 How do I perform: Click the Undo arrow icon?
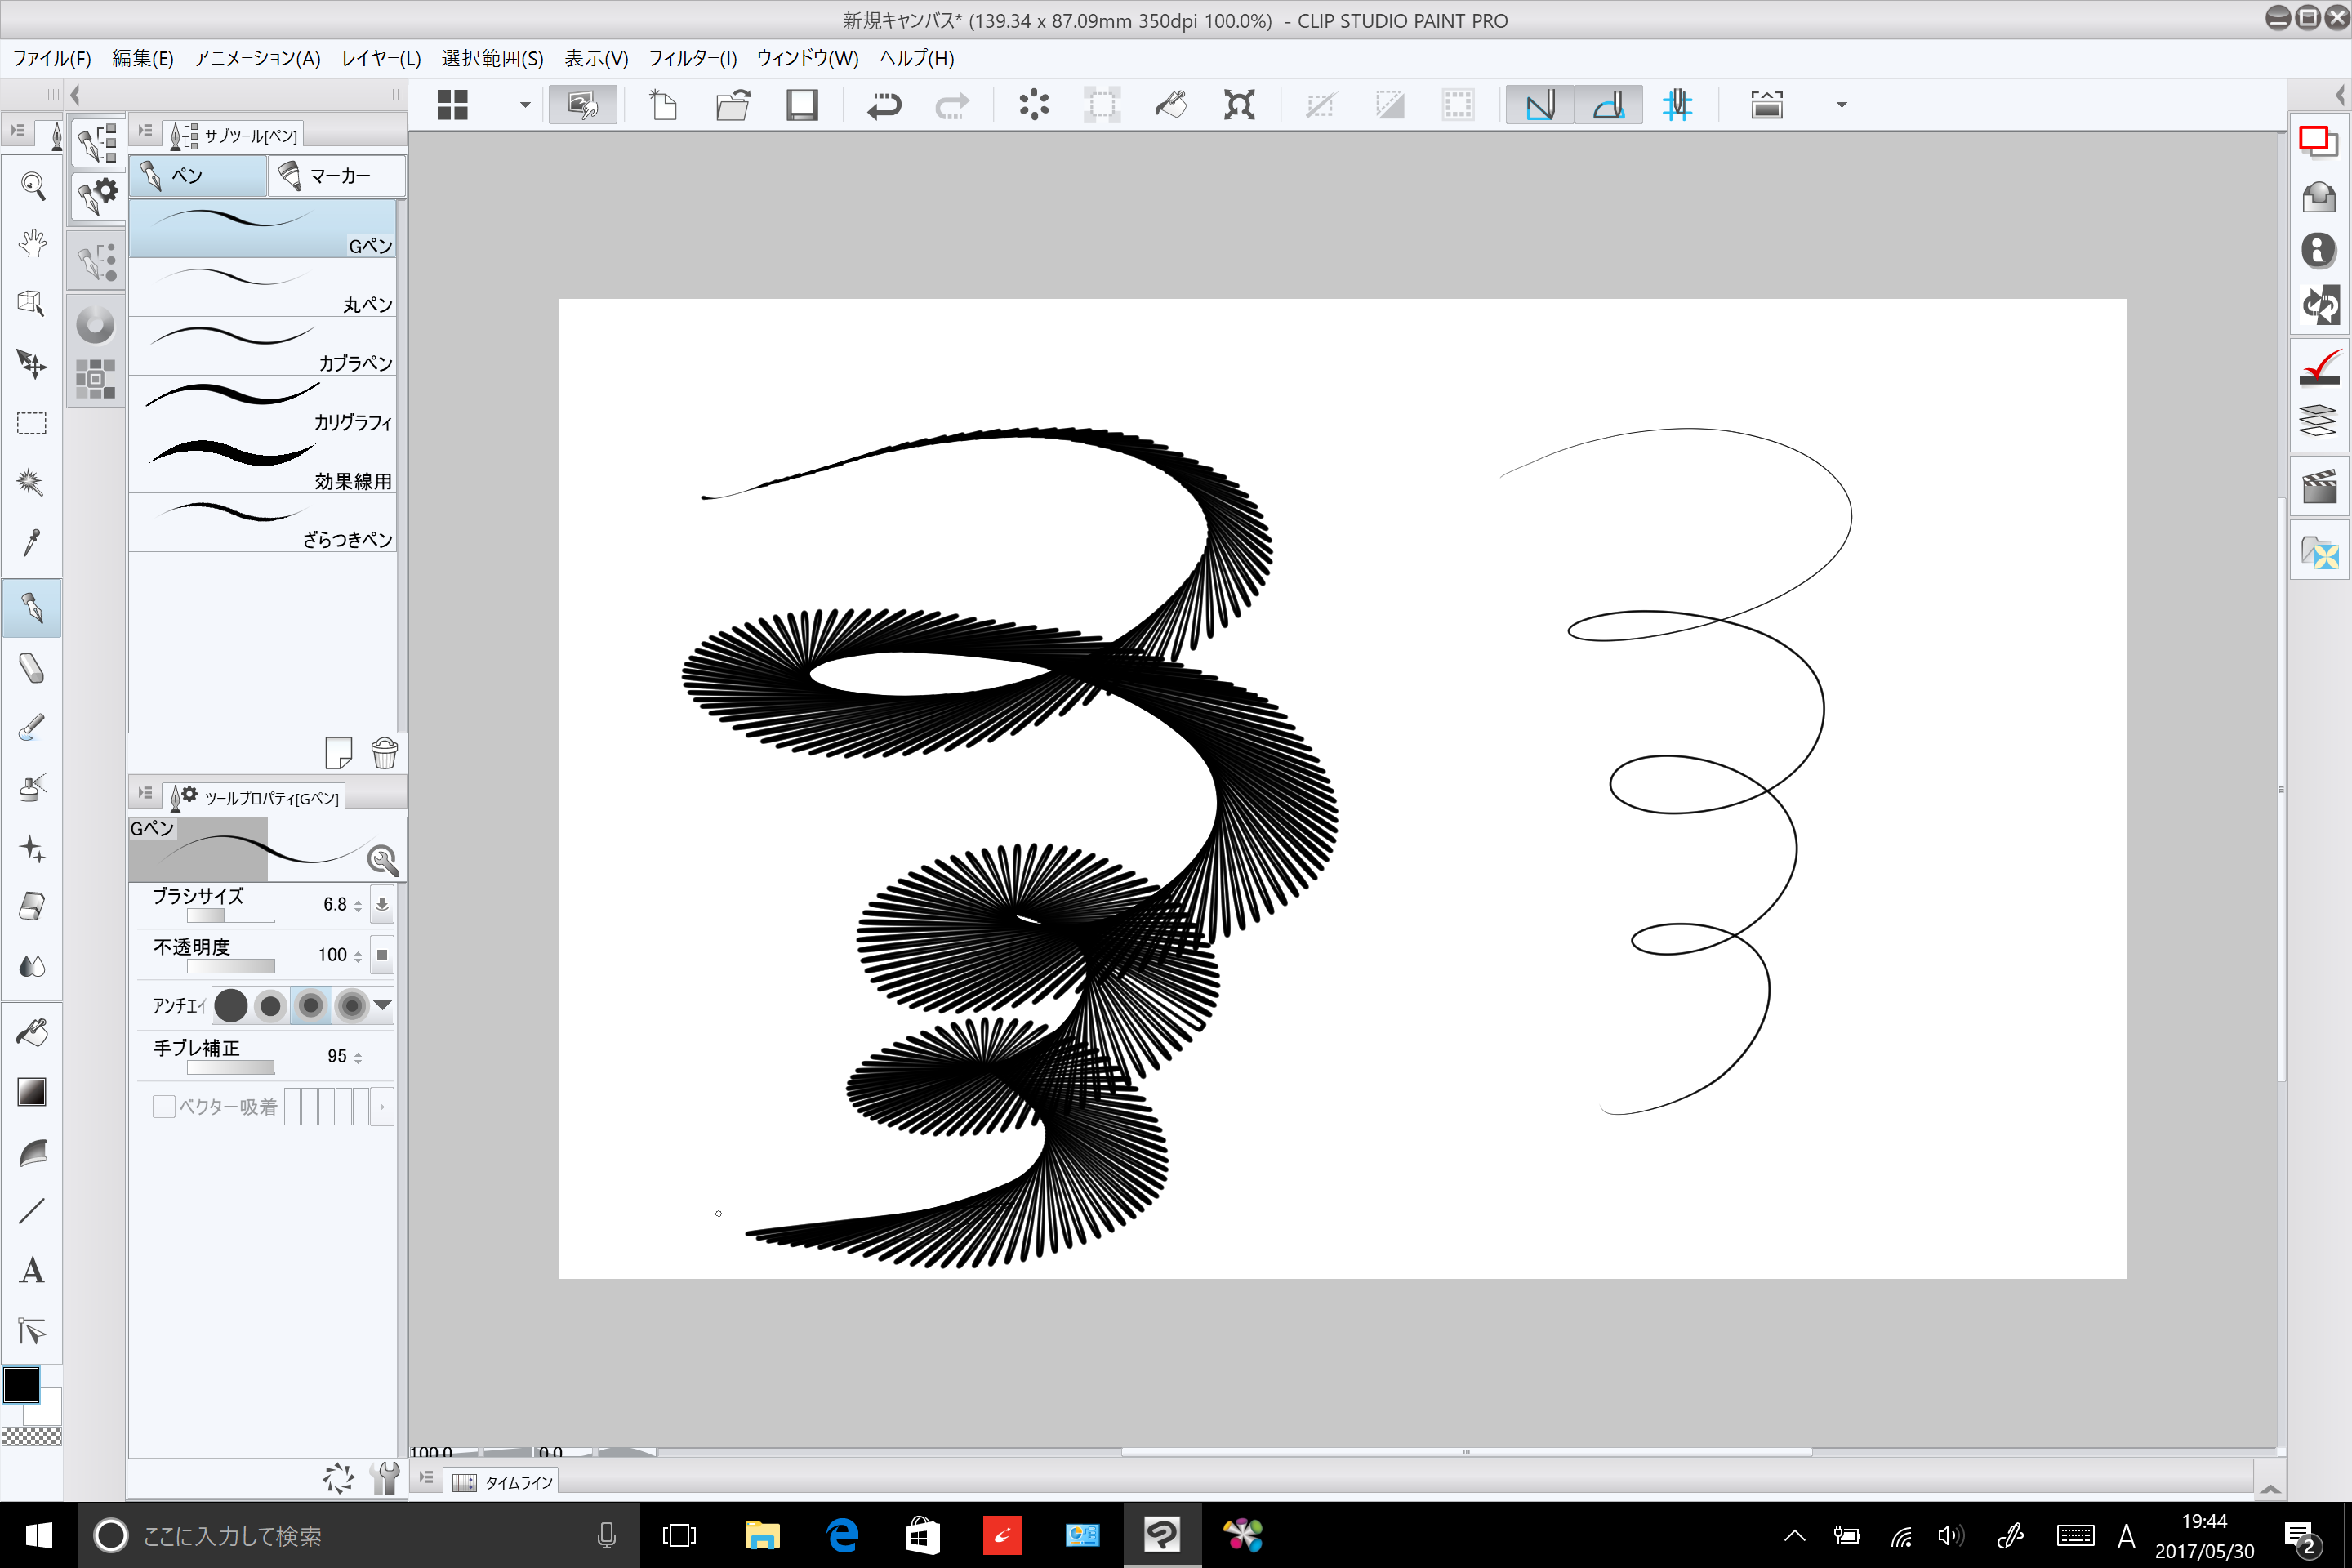pos(883,105)
